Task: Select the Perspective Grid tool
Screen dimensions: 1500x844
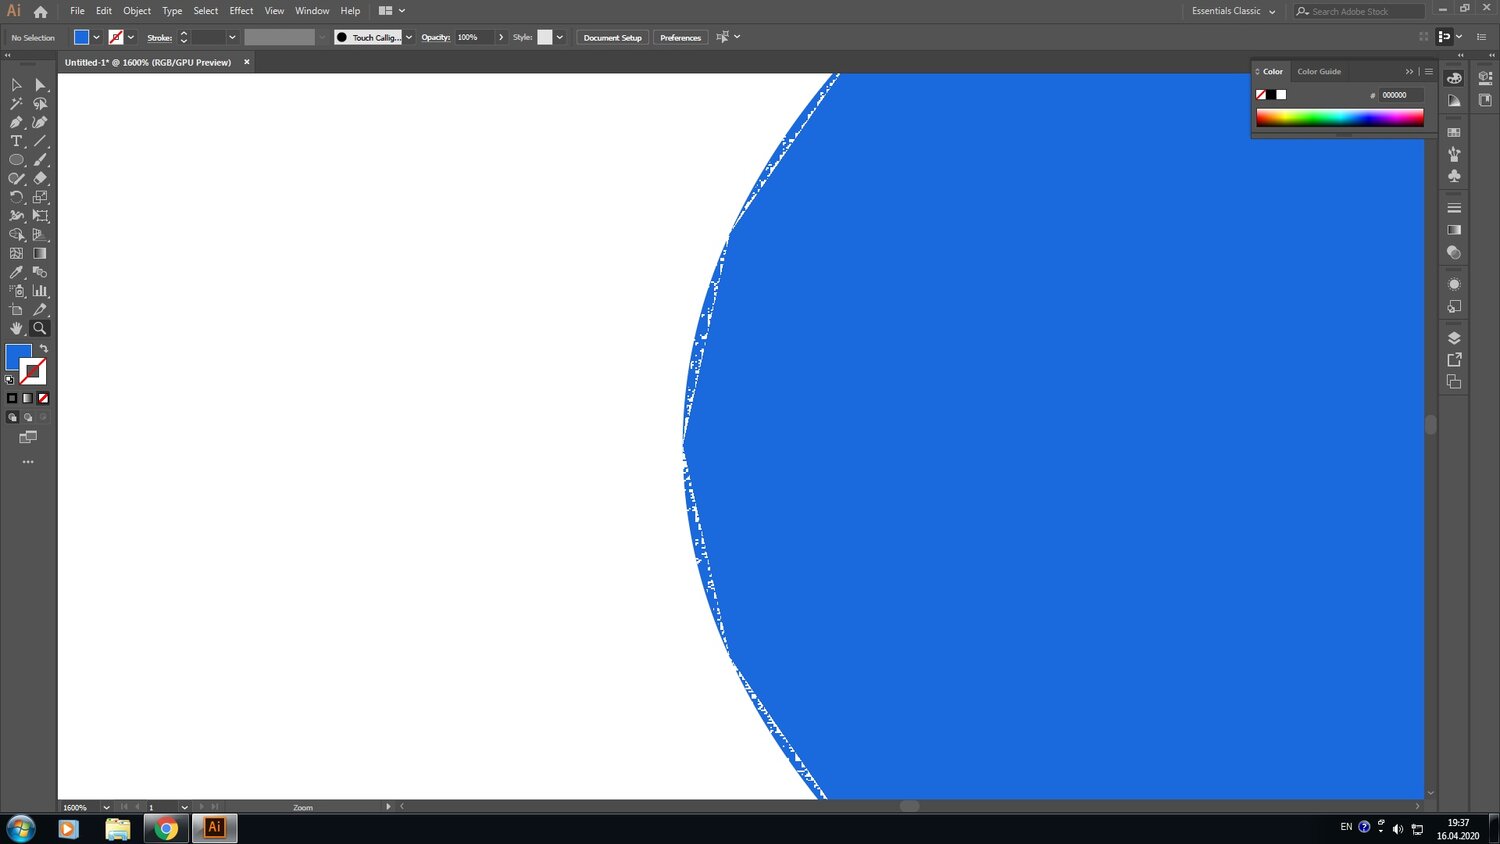Action: click(40, 235)
